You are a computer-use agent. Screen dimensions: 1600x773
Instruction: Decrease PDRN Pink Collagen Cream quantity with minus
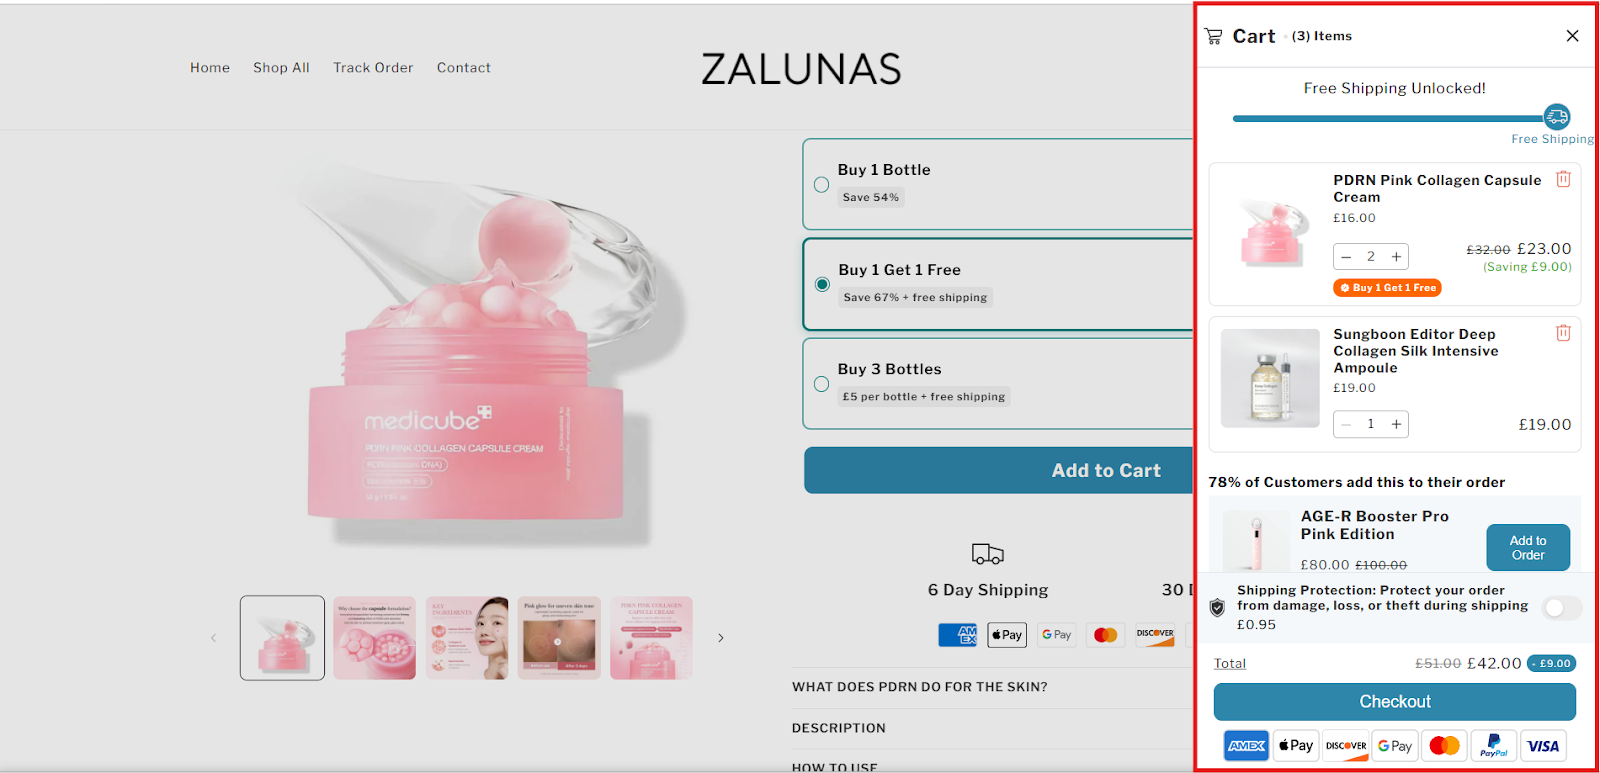coord(1346,257)
